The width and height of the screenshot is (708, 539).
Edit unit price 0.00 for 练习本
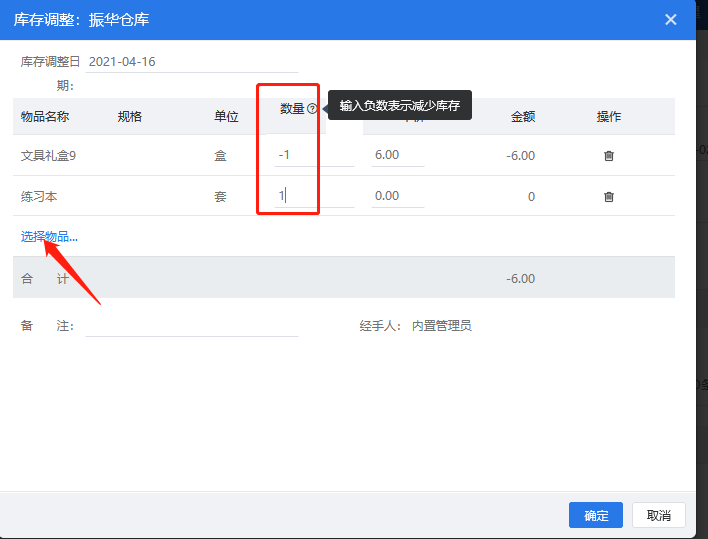pos(398,196)
